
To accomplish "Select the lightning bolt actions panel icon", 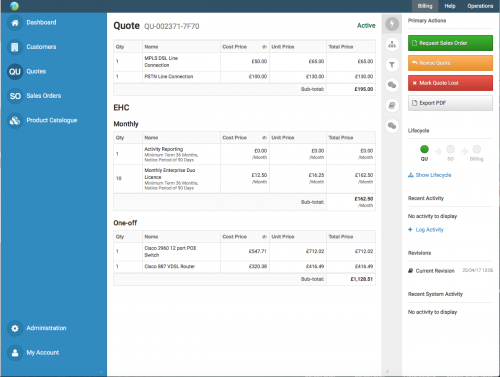I will pos(392,24).
